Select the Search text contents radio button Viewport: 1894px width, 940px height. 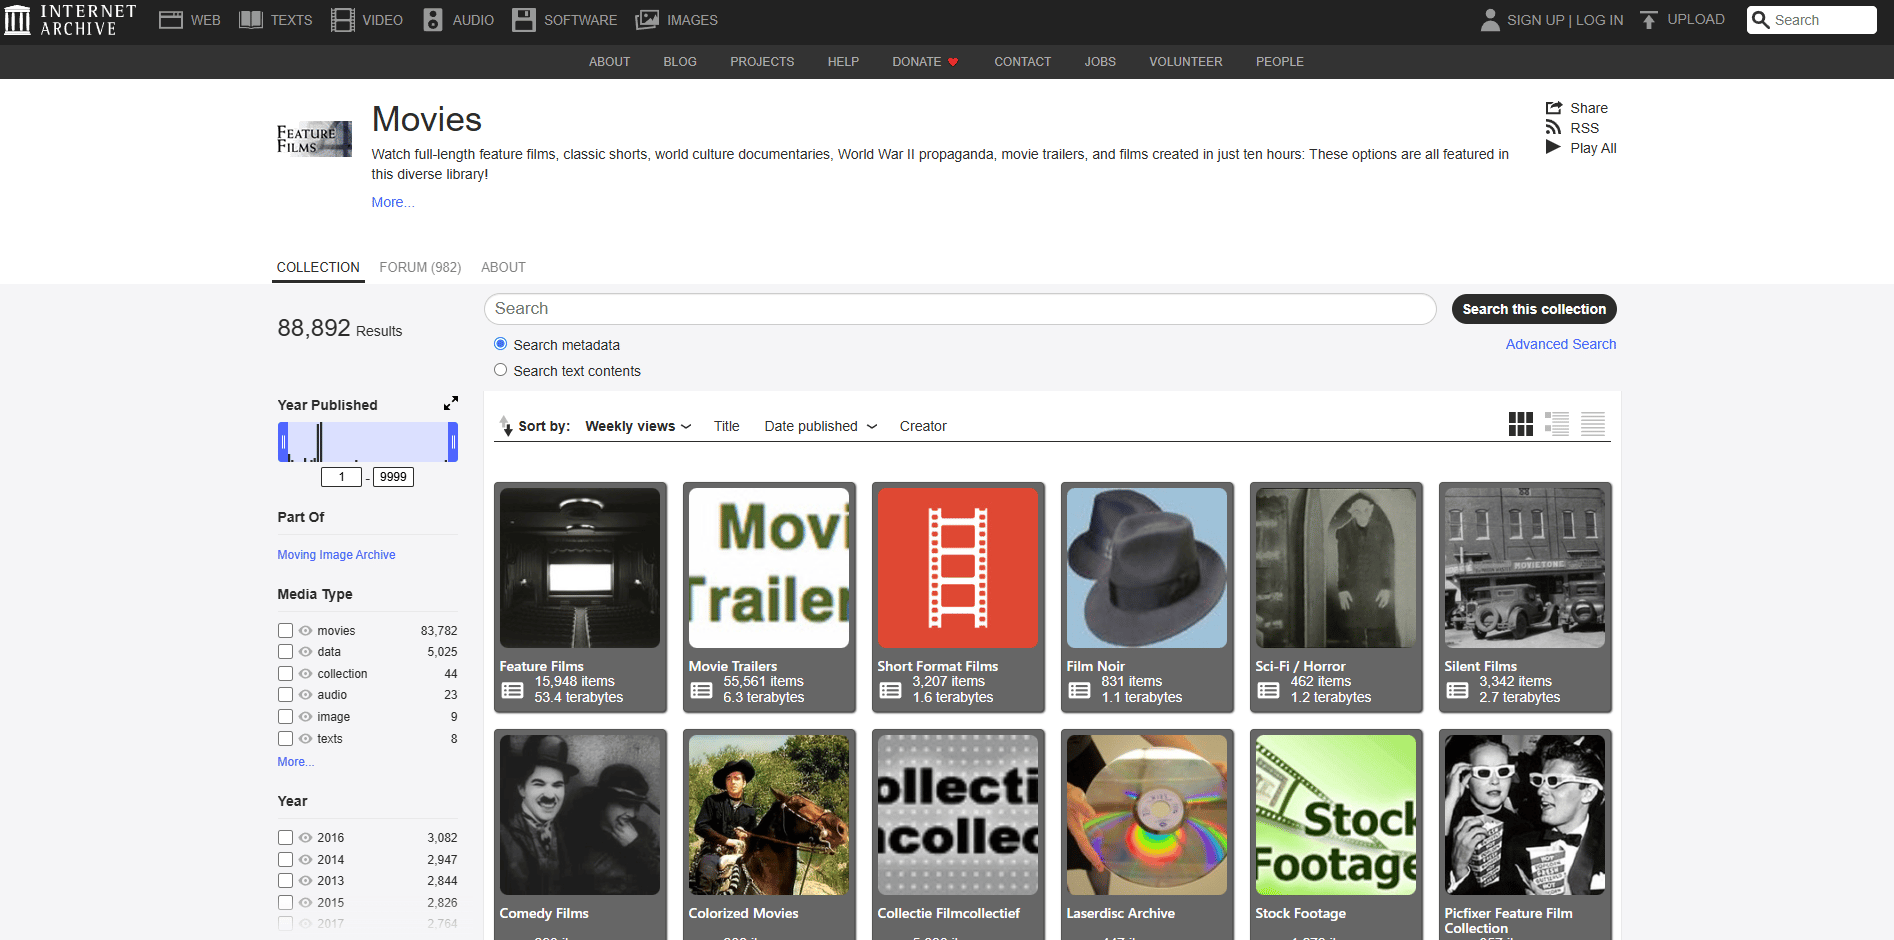(x=500, y=370)
